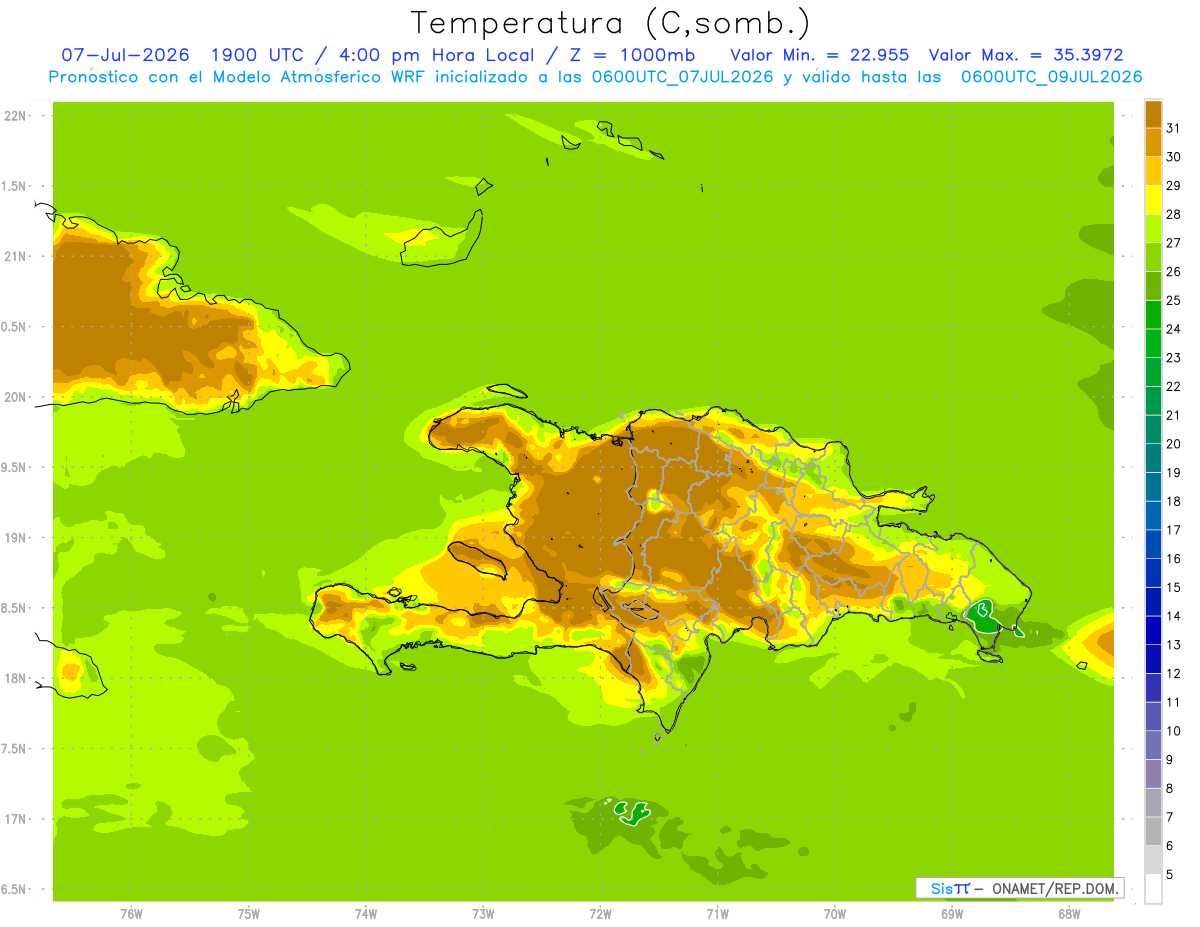1200x927 pixels.
Task: Click the title 'Temperatura (C,somb.)'
Action: point(611,23)
